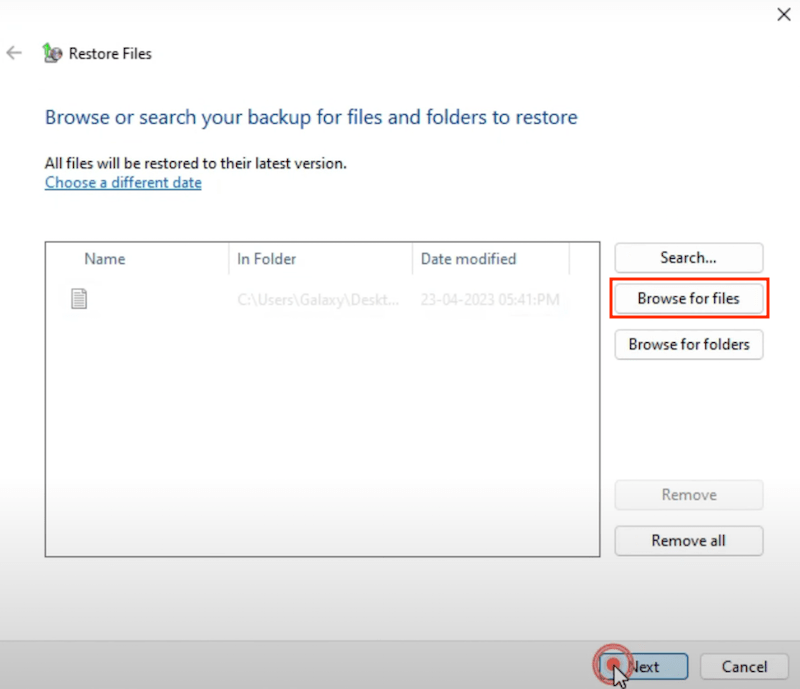The image size is (800, 689).
Task: Click Browse for files
Action: tap(688, 299)
